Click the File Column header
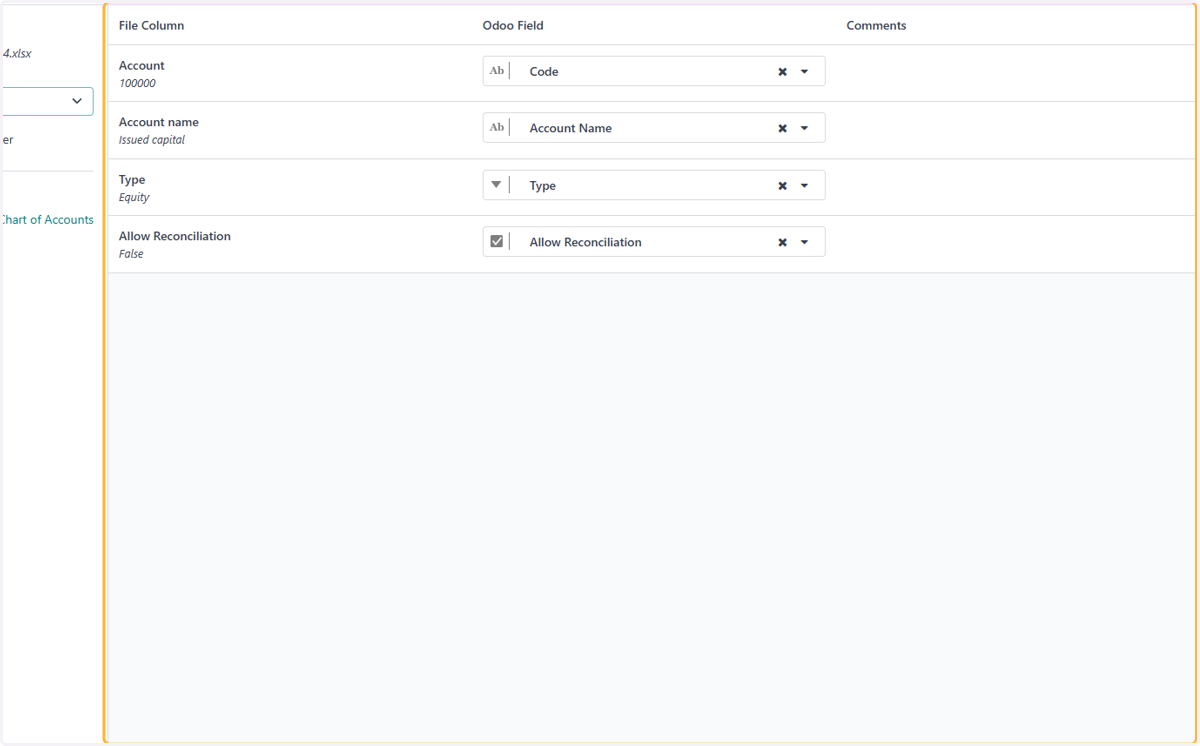The width and height of the screenshot is (1200, 746). [x=151, y=26]
